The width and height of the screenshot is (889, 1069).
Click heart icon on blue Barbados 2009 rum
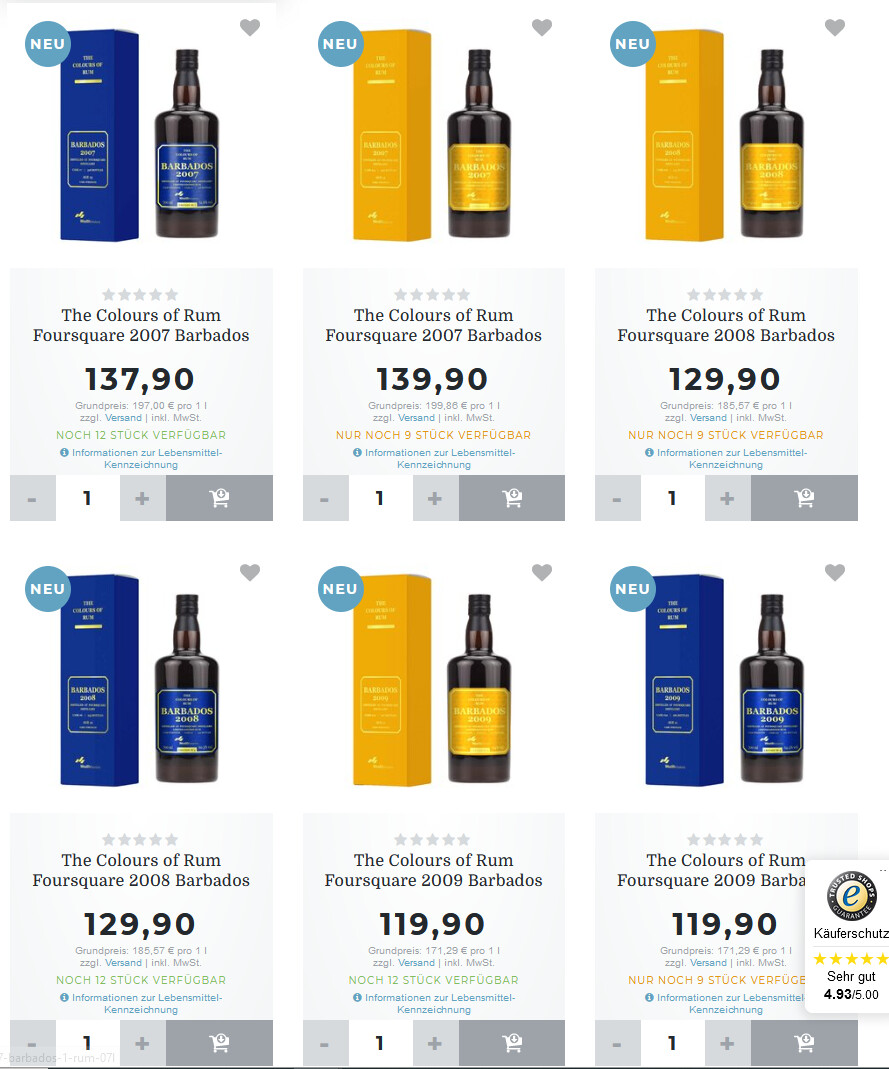pyautogui.click(x=835, y=572)
